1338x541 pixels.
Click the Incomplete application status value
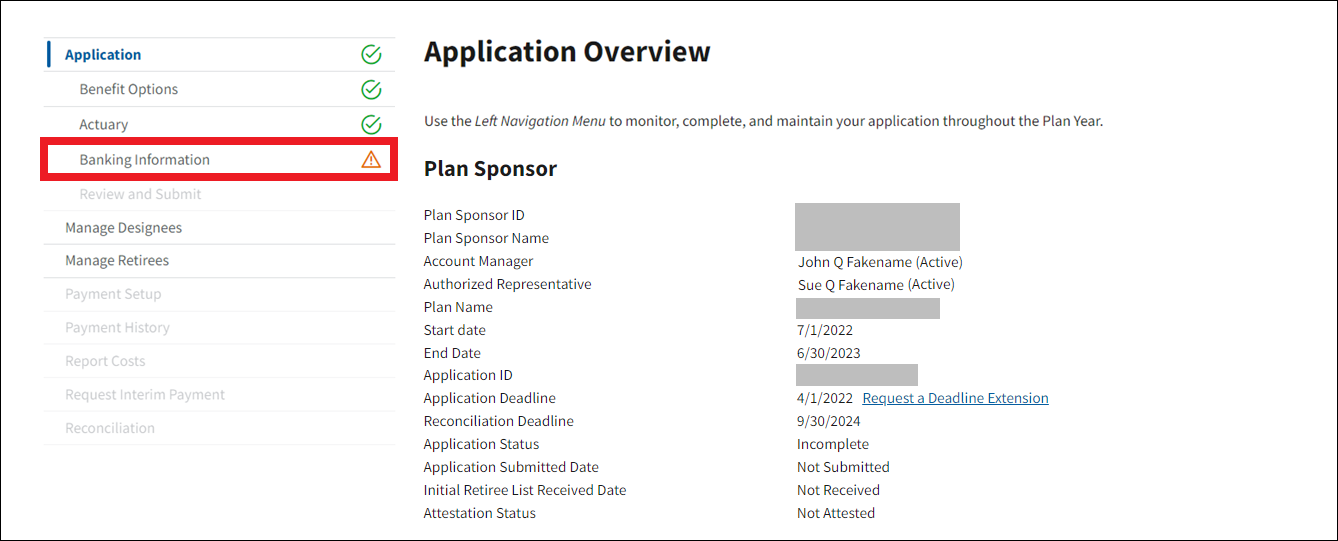tap(833, 444)
